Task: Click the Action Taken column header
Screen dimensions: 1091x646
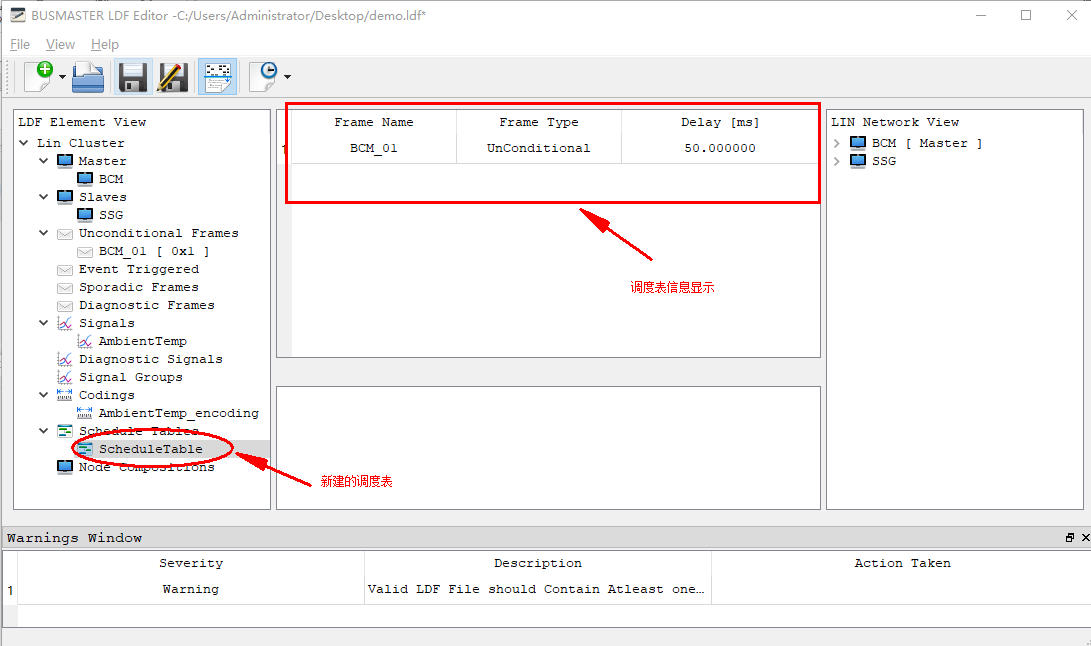Action: (902, 563)
